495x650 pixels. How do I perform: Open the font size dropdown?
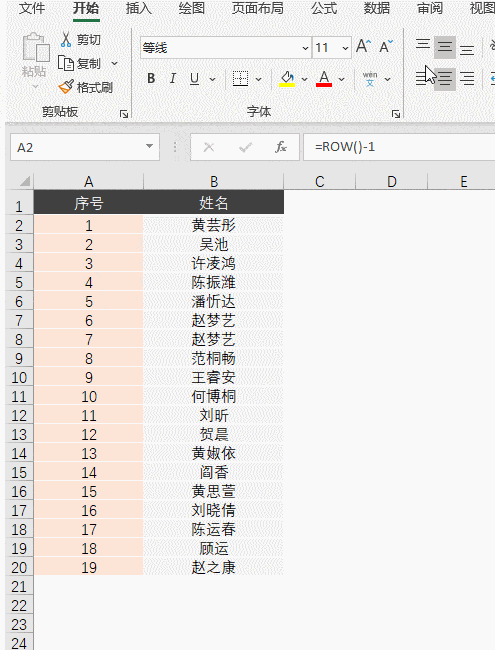click(345, 48)
